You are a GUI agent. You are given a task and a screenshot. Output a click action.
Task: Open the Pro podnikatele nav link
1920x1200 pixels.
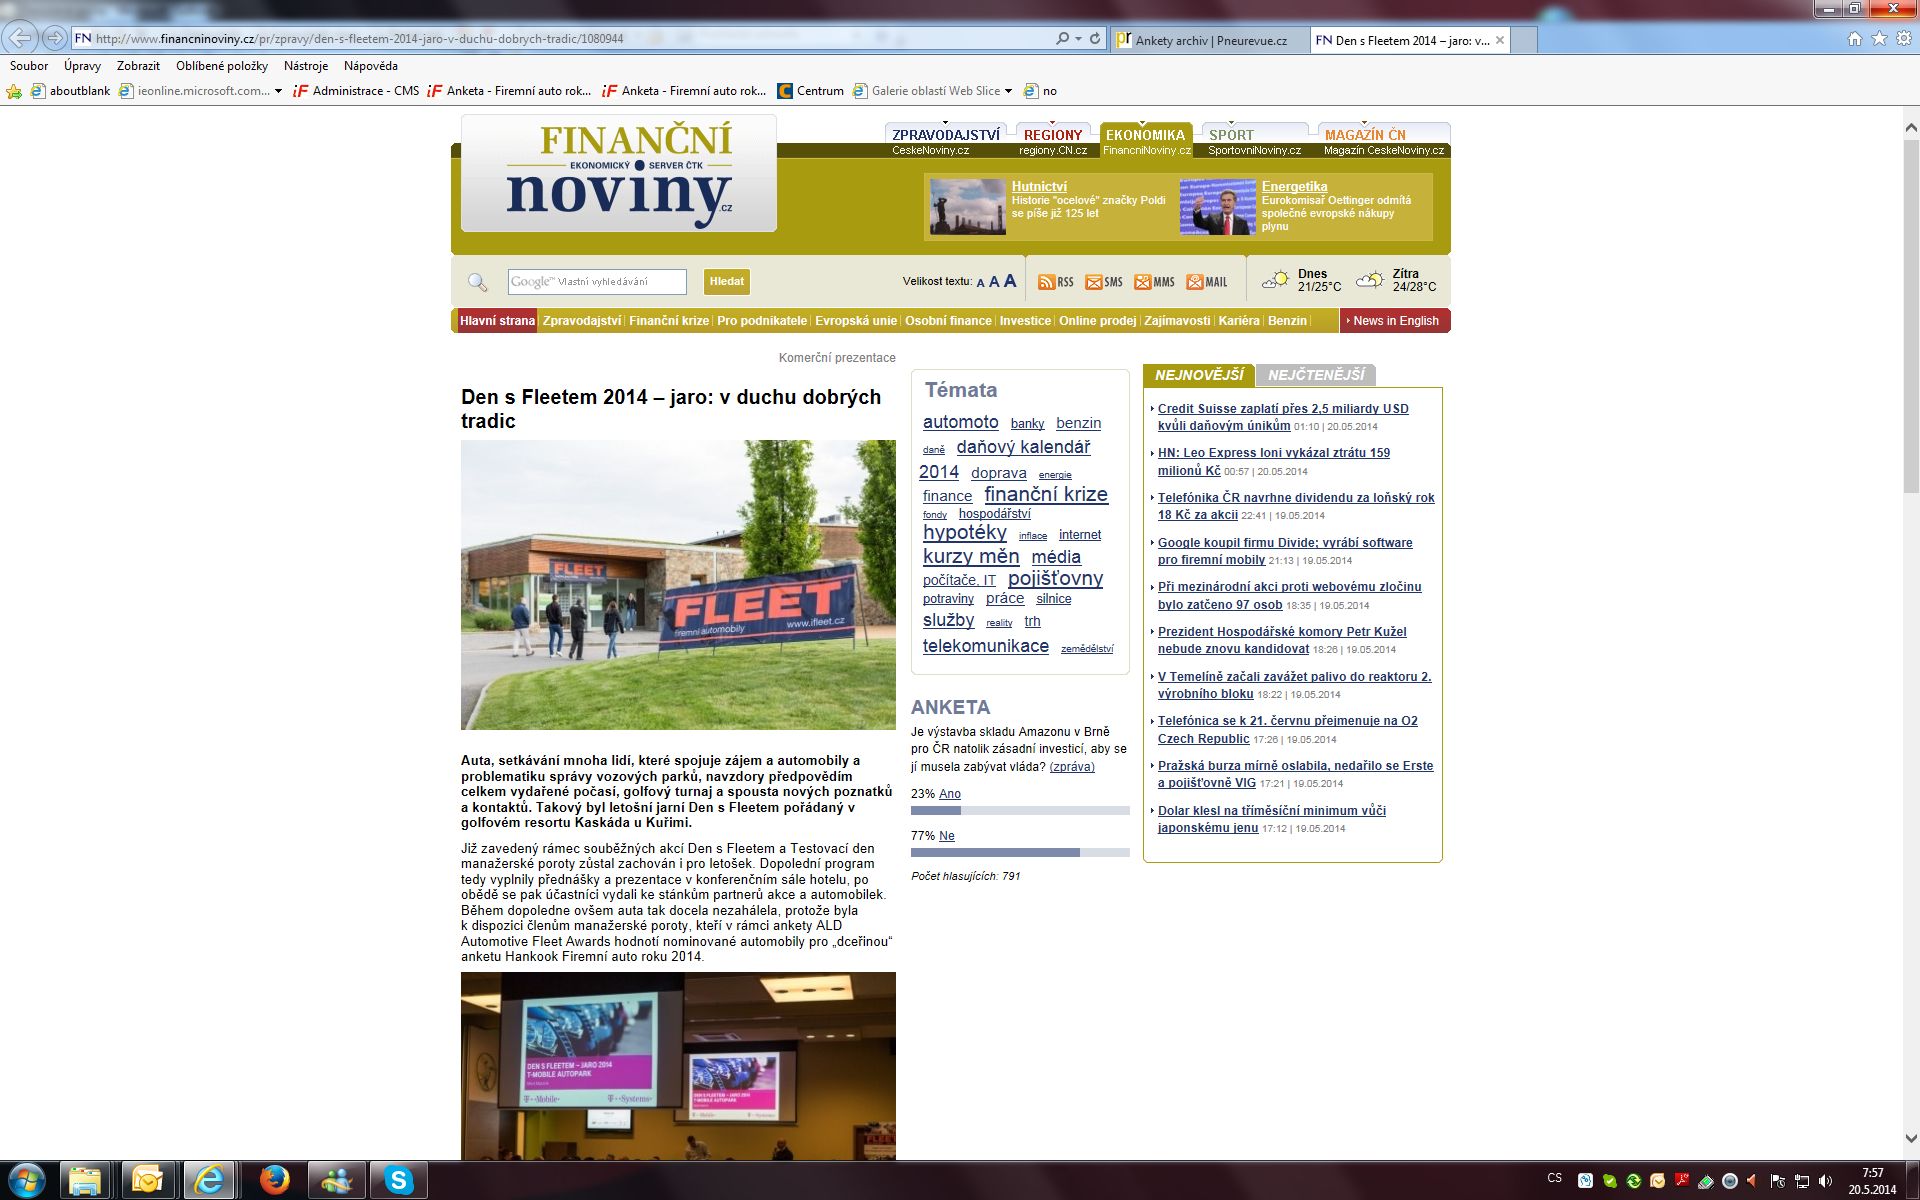[x=762, y=321]
